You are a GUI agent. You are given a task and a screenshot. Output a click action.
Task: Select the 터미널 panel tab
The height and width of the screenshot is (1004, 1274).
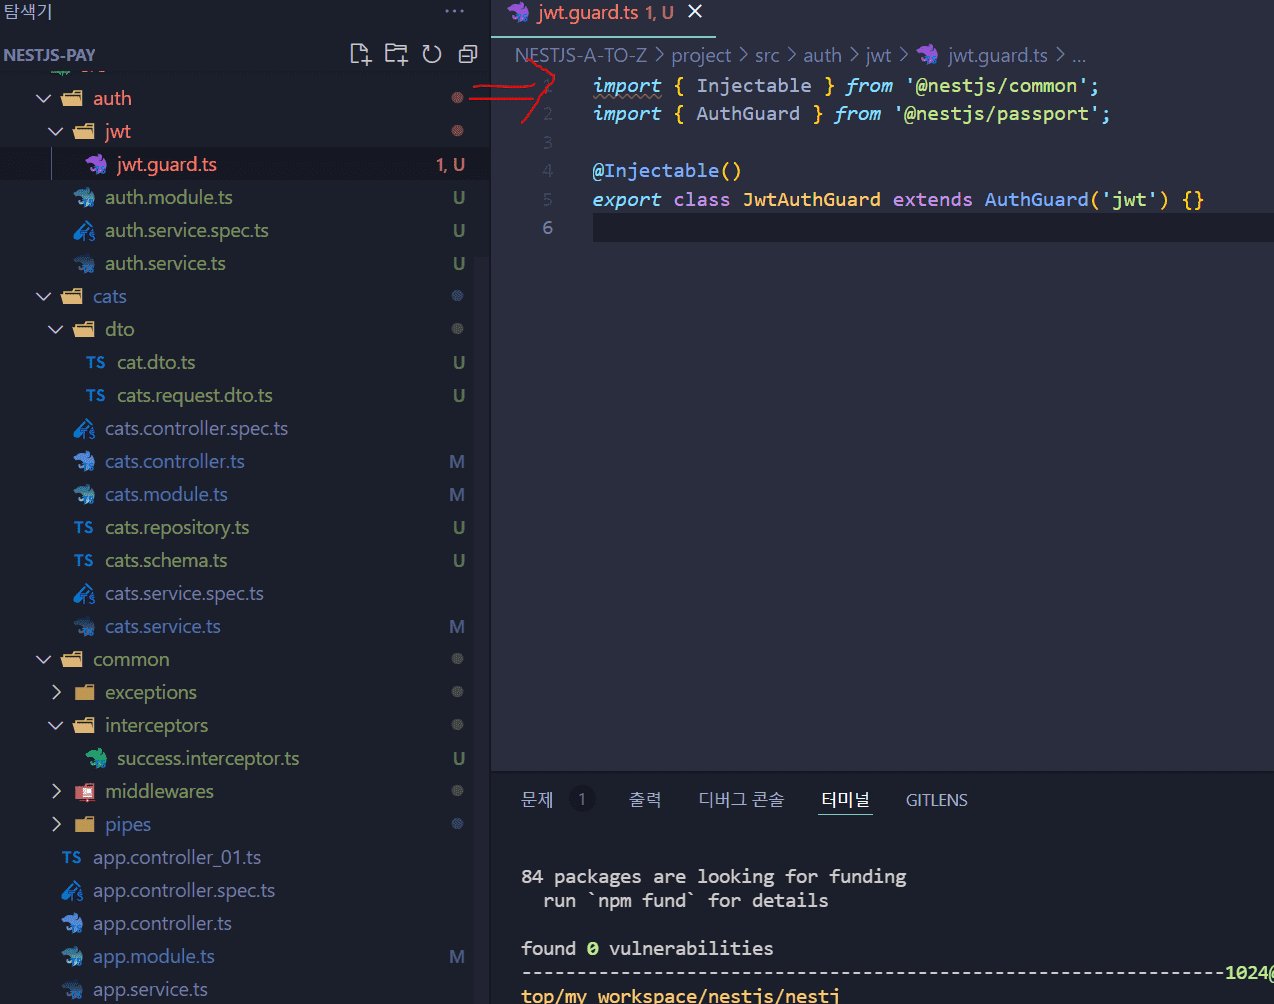pos(845,799)
